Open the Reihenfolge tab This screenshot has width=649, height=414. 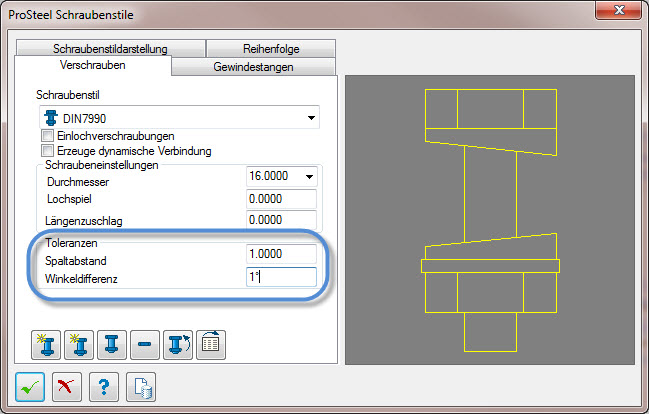point(271,48)
